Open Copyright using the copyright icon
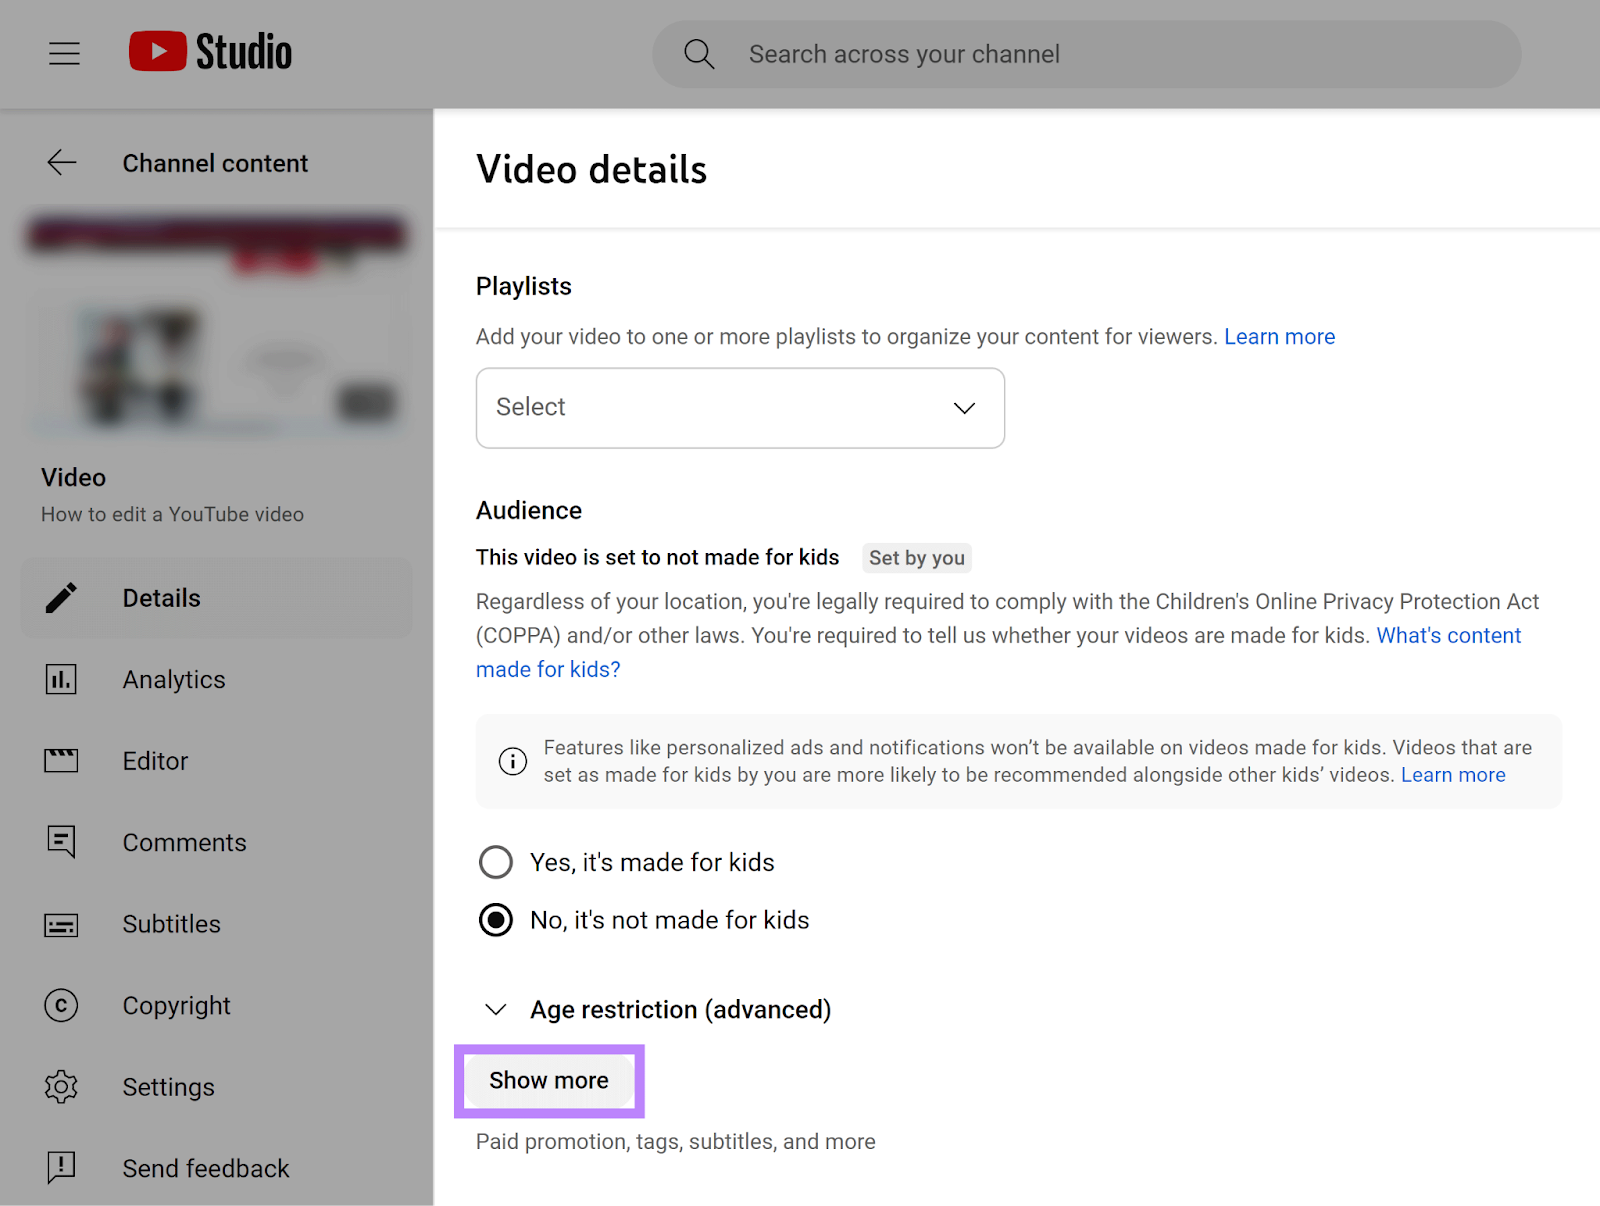 click(60, 1005)
